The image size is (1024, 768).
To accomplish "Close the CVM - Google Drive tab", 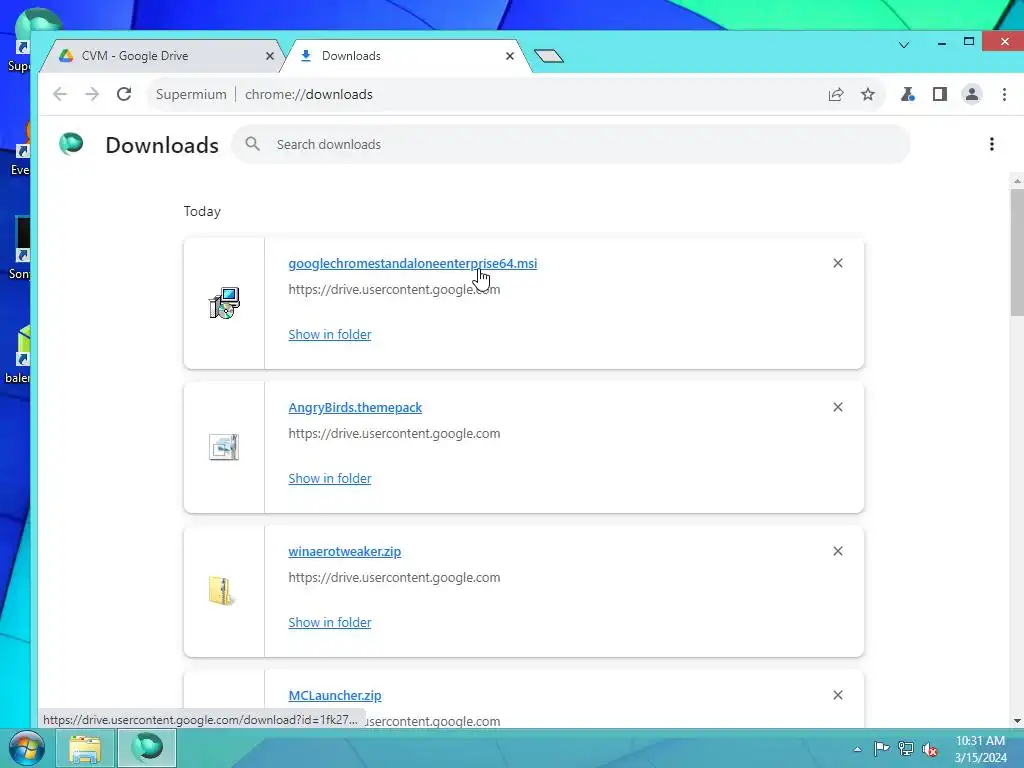I will [x=270, y=56].
